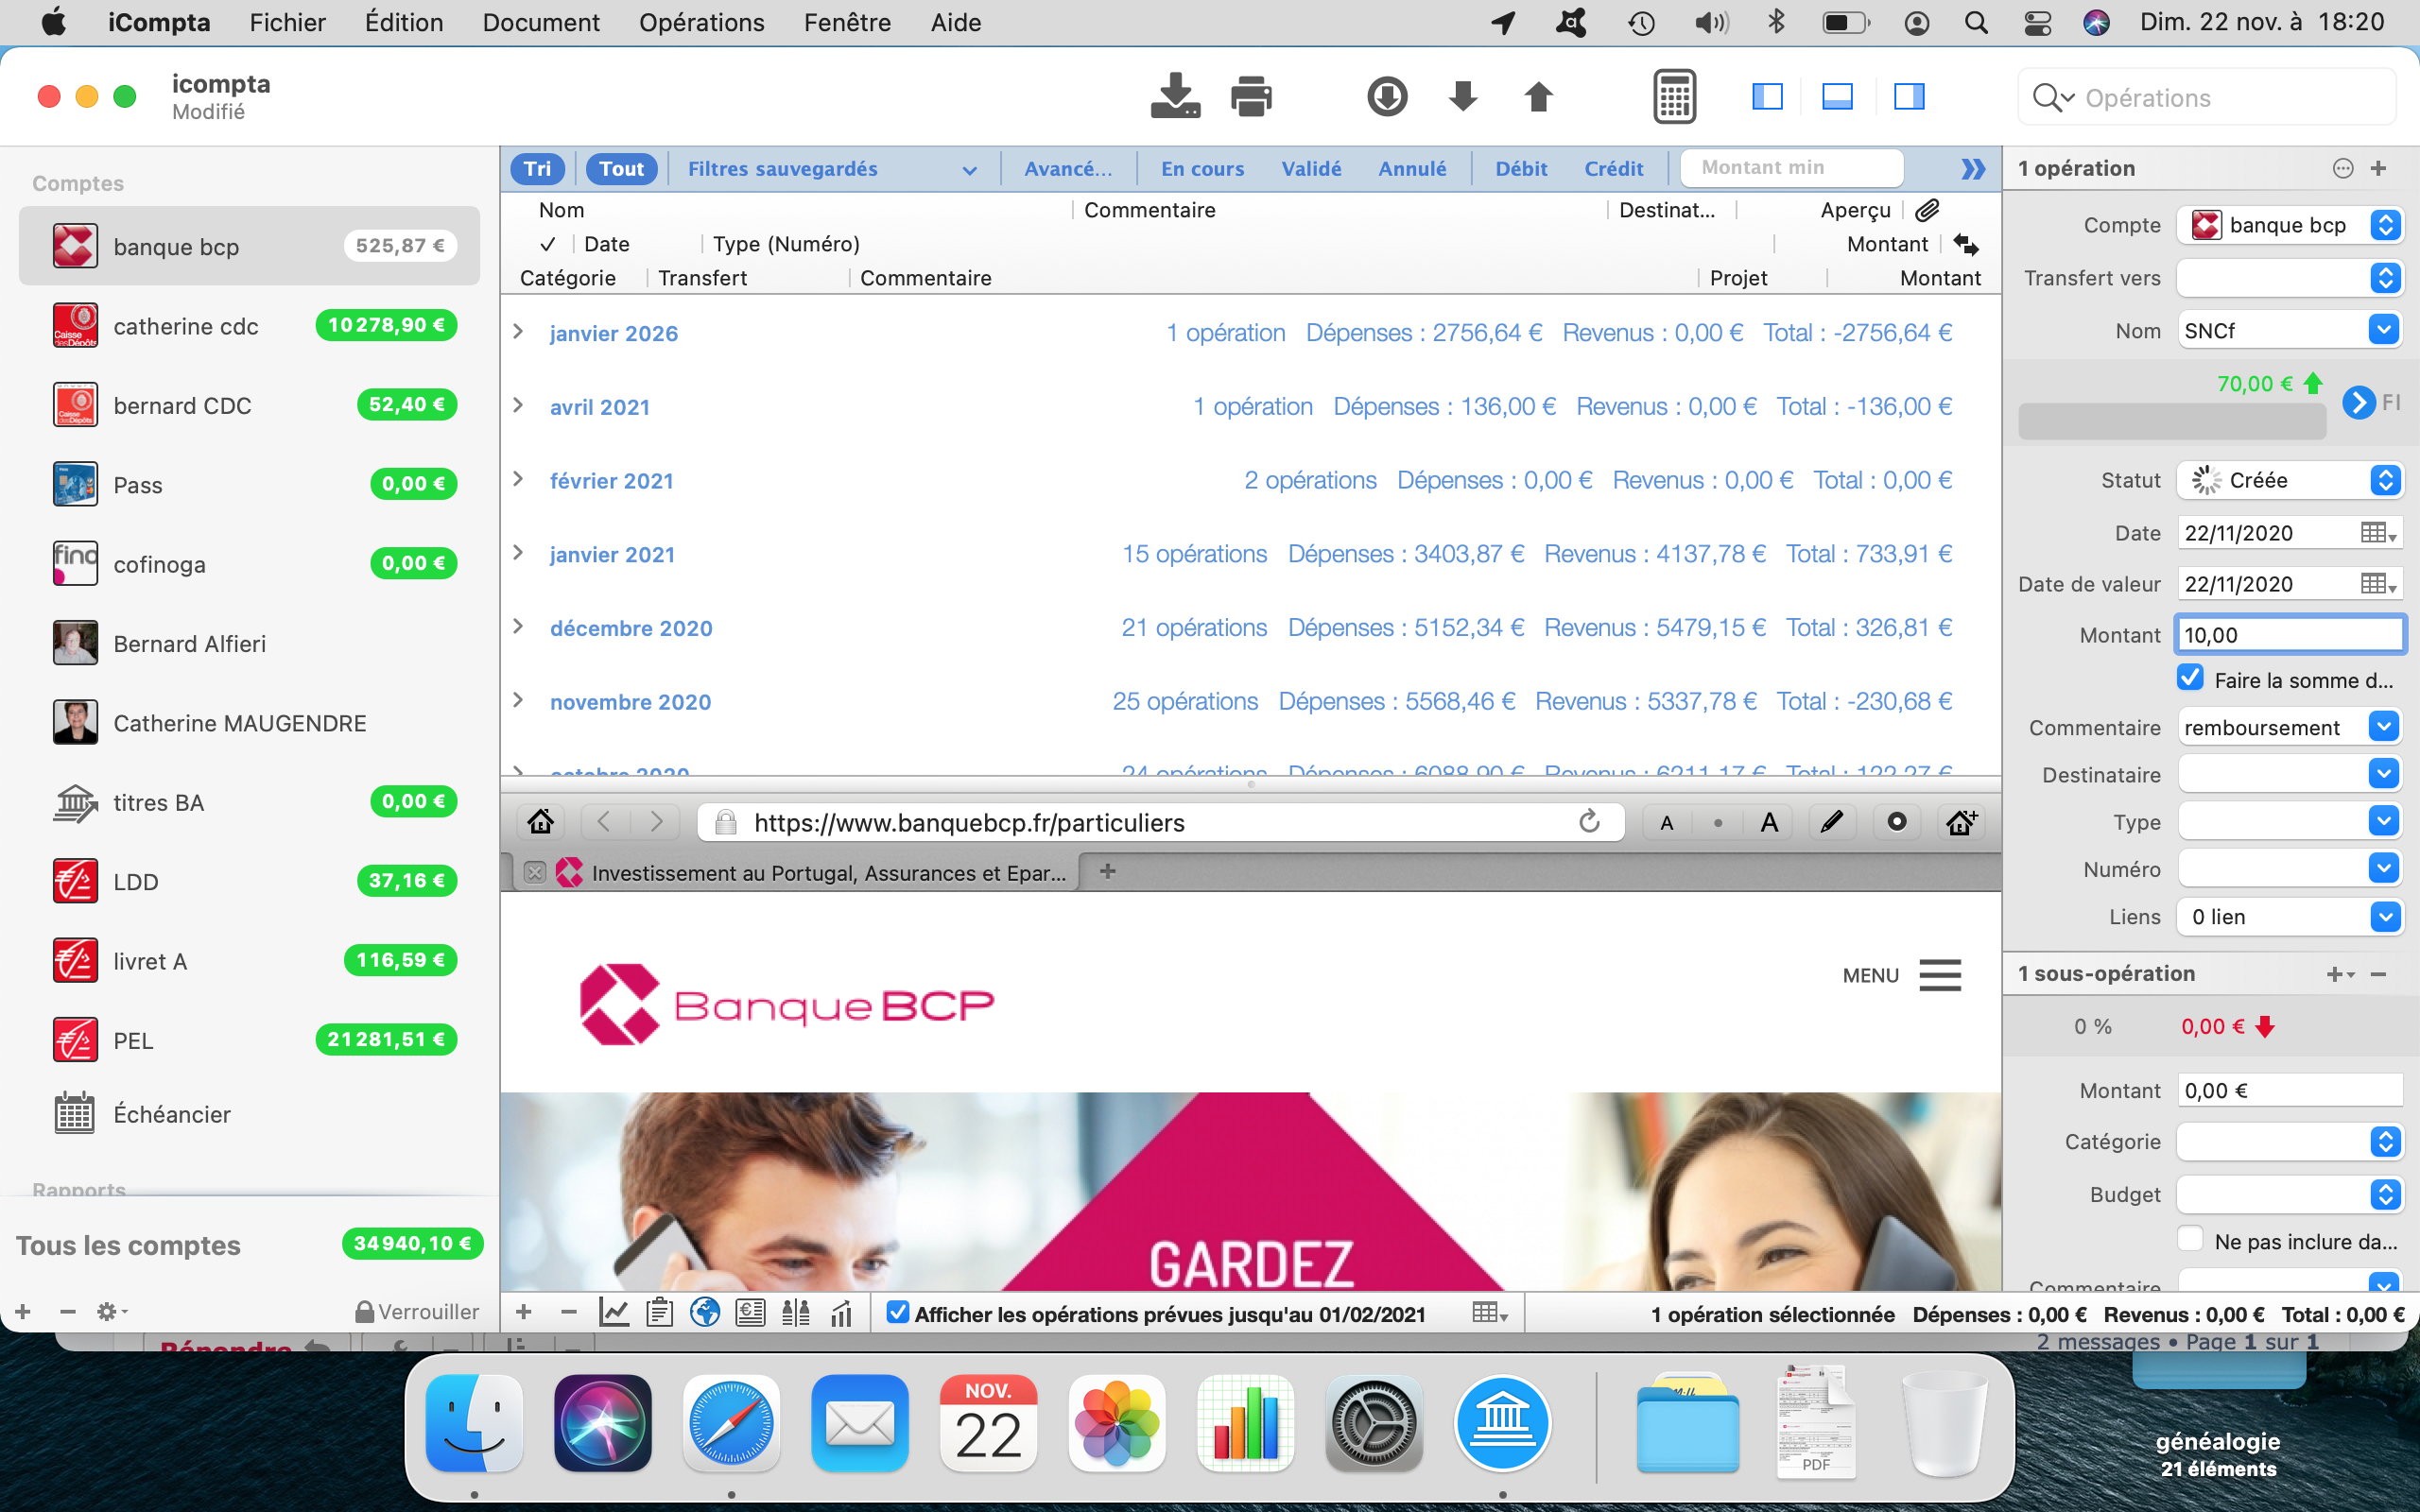Open the Échéancier scheduler

tap(171, 1114)
